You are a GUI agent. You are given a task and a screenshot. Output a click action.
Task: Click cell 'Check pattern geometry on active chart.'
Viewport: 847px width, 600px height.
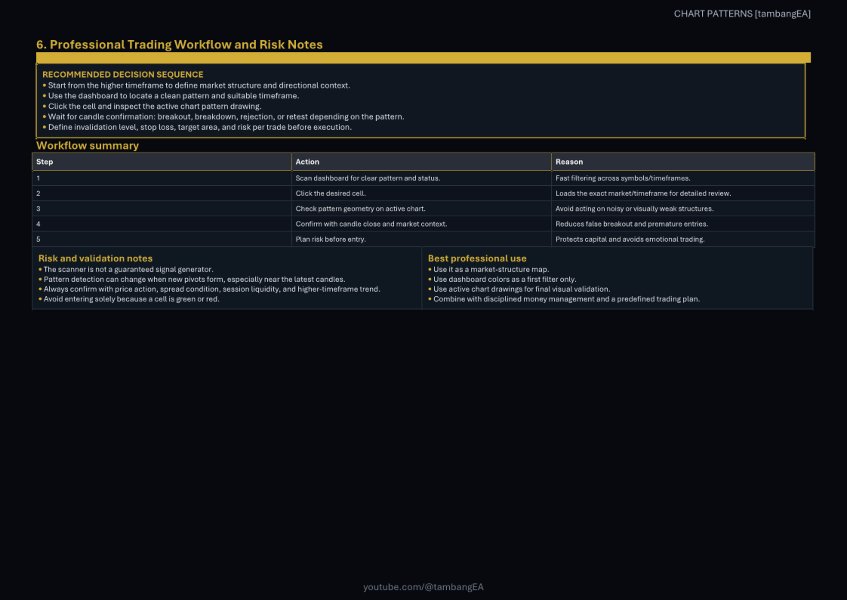(x=421, y=208)
